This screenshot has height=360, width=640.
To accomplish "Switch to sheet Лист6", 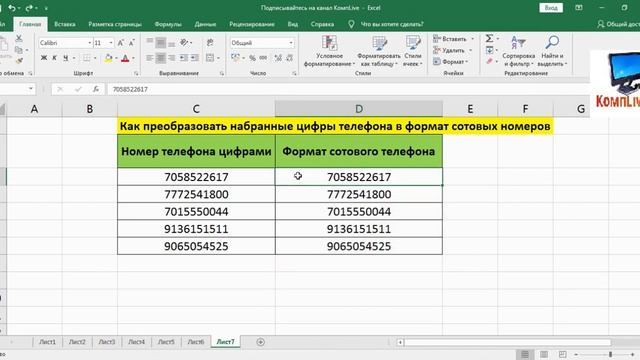I will [196, 342].
